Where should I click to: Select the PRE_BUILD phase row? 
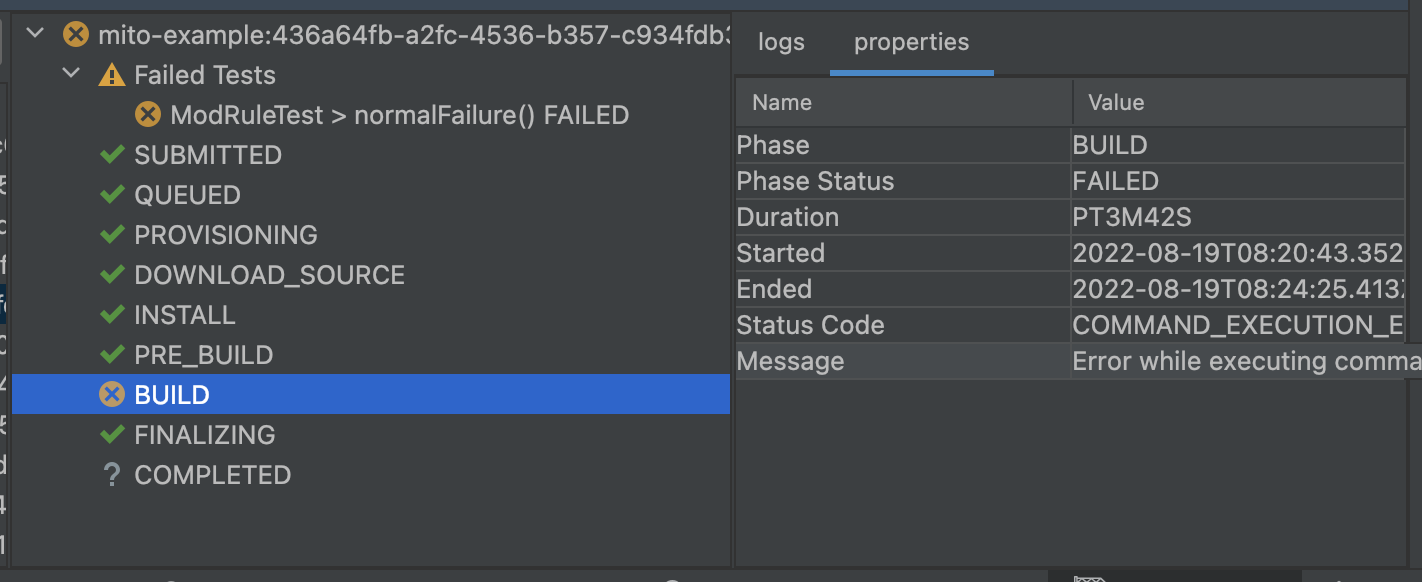pos(371,355)
